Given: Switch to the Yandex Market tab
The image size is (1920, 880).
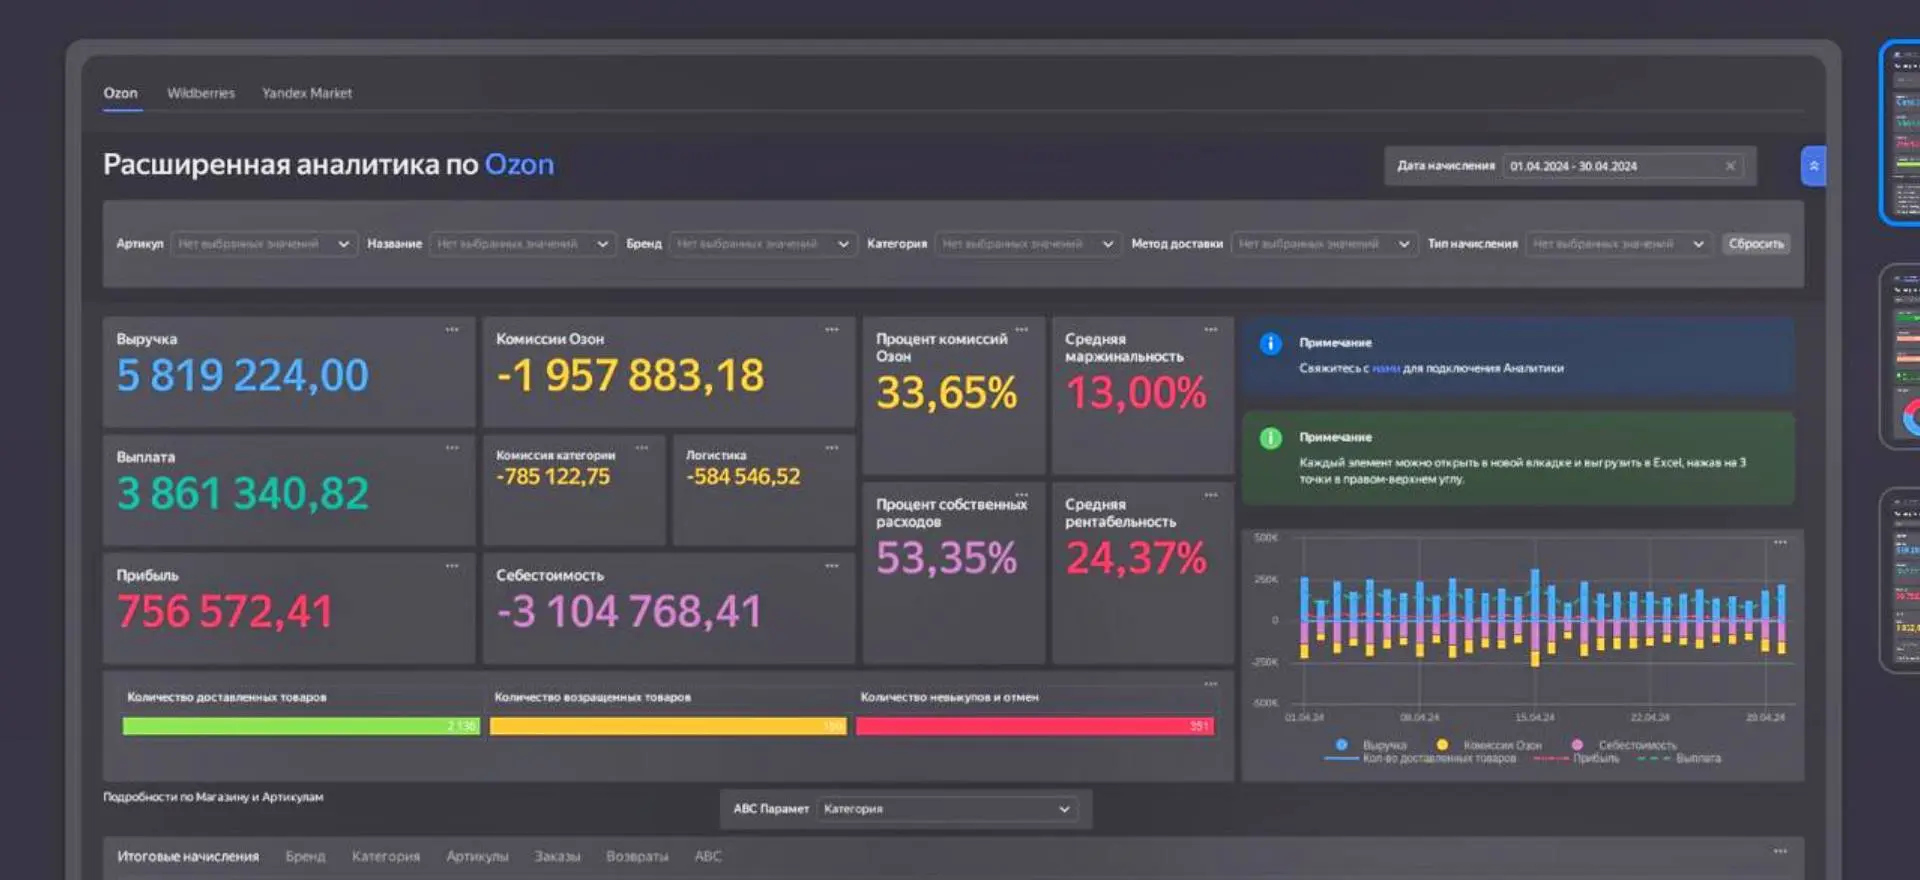Looking at the screenshot, I should coord(307,93).
